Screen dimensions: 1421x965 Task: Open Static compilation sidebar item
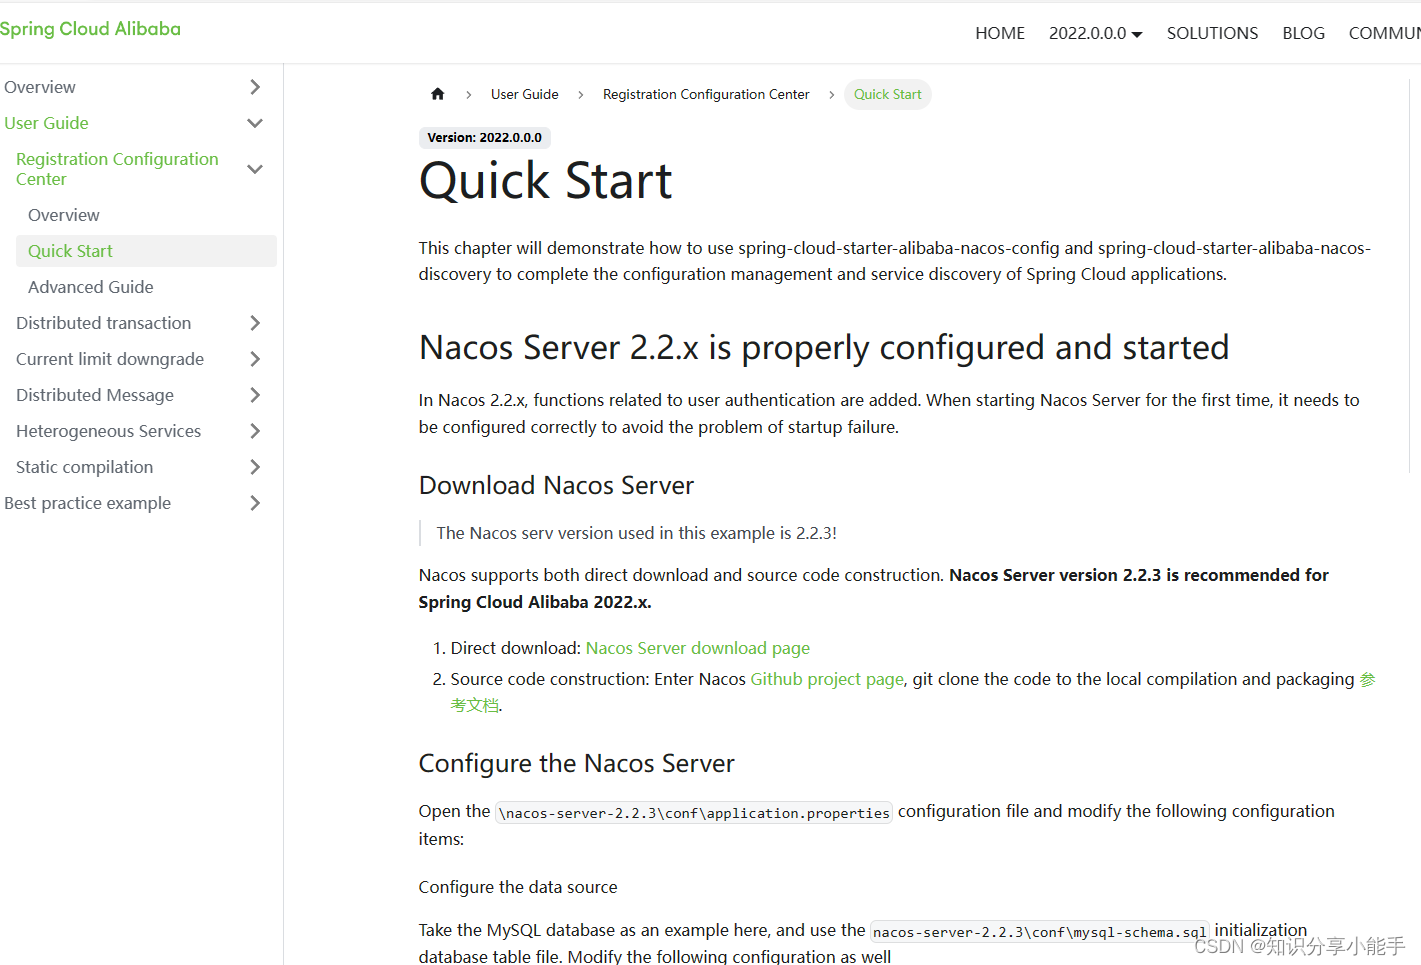[x=85, y=467]
